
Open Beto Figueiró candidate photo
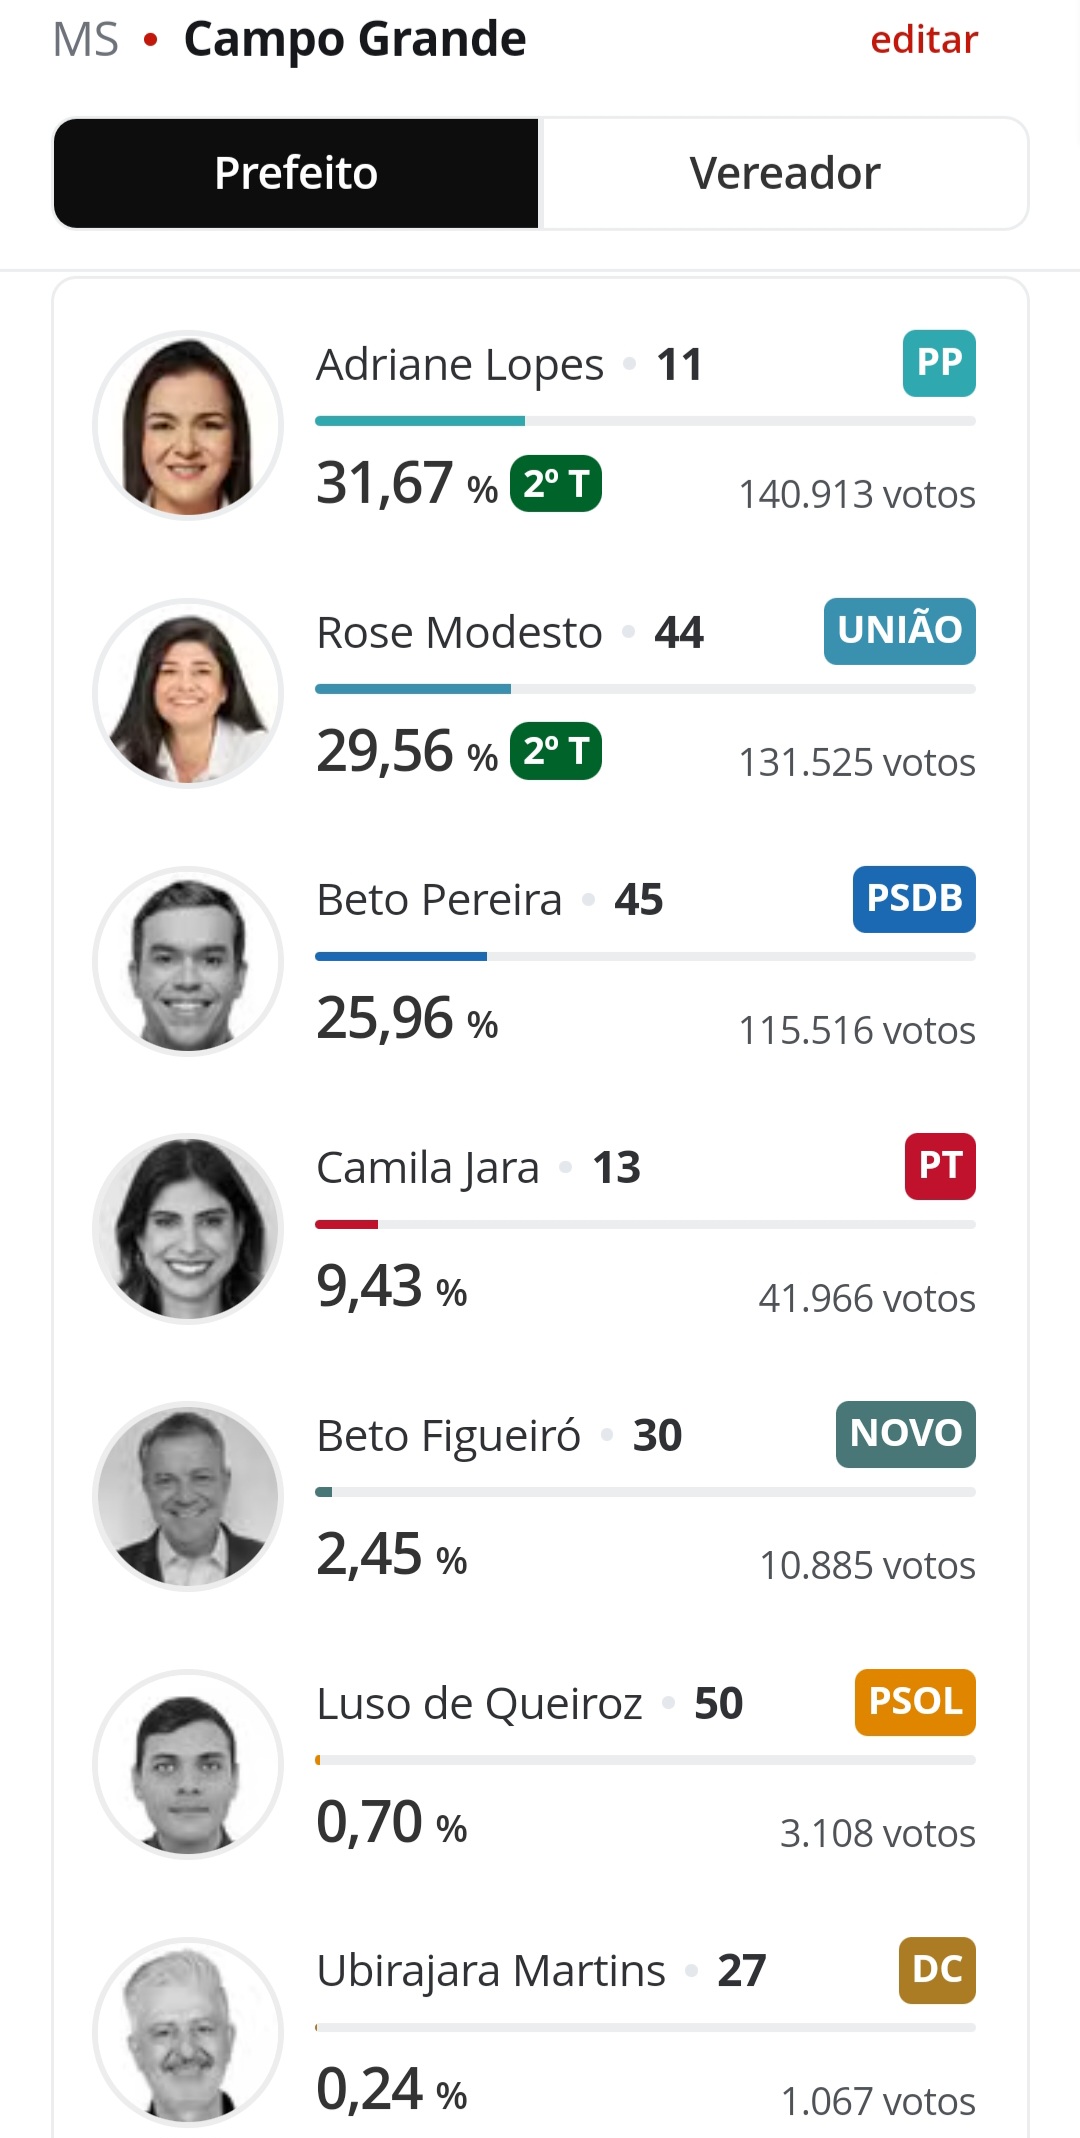coord(188,1496)
